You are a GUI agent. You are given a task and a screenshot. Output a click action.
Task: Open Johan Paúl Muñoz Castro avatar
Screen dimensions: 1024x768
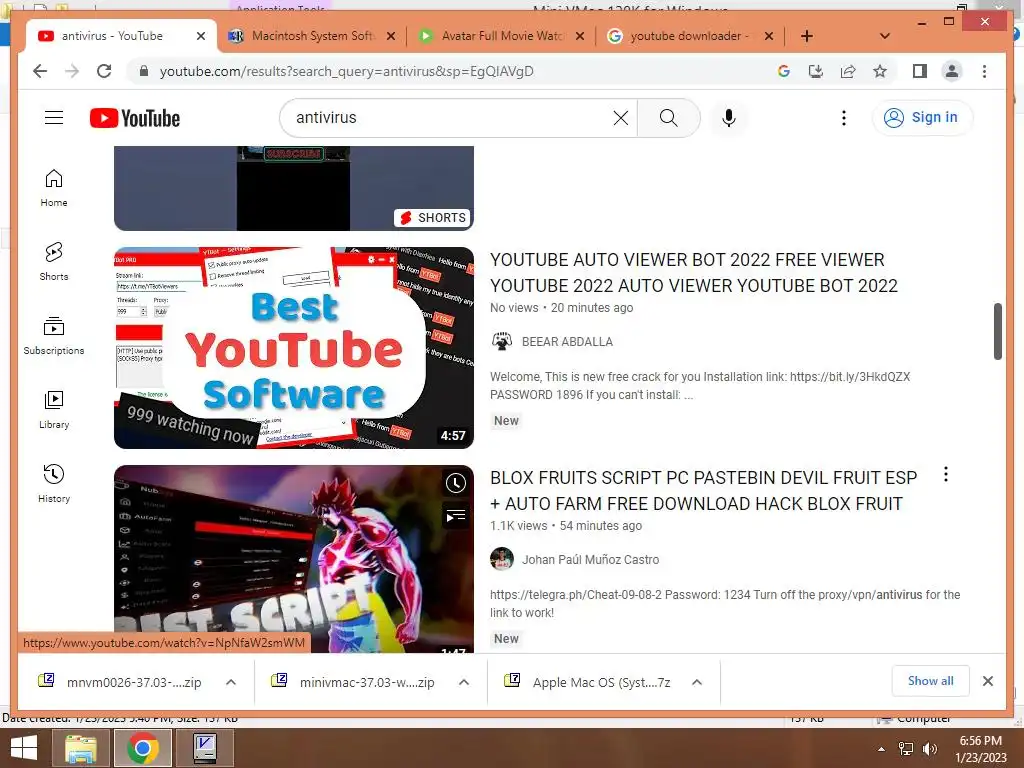502,559
